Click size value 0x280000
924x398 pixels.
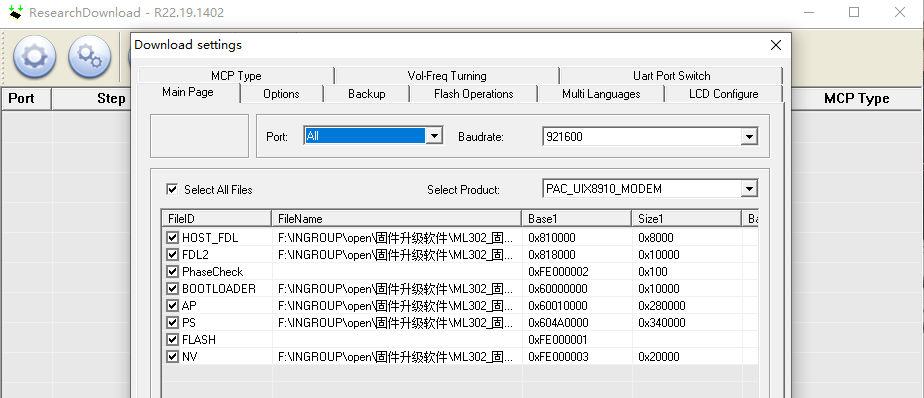pyautogui.click(x=662, y=306)
